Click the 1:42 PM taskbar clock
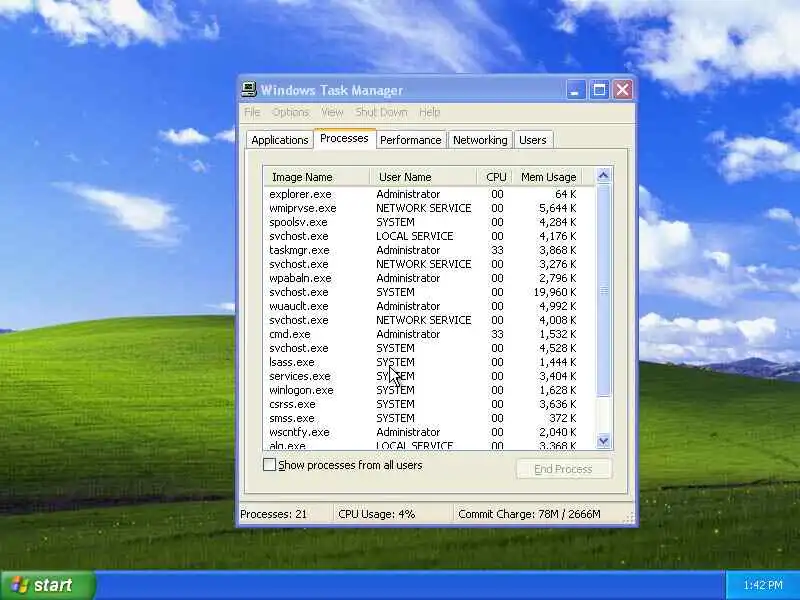Image resolution: width=800 pixels, height=600 pixels. [763, 585]
